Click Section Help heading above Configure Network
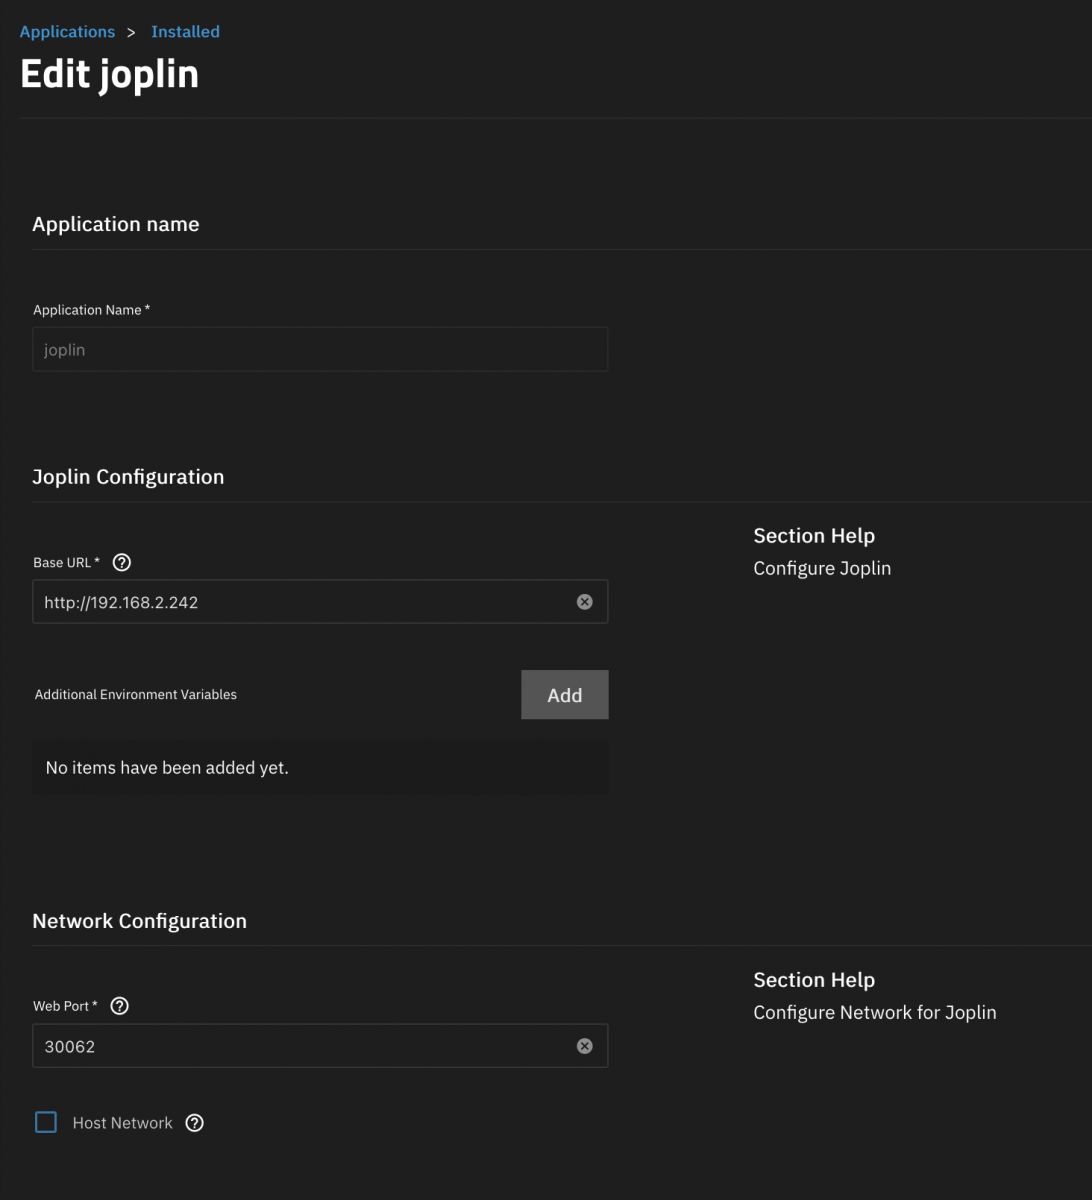 [x=814, y=980]
